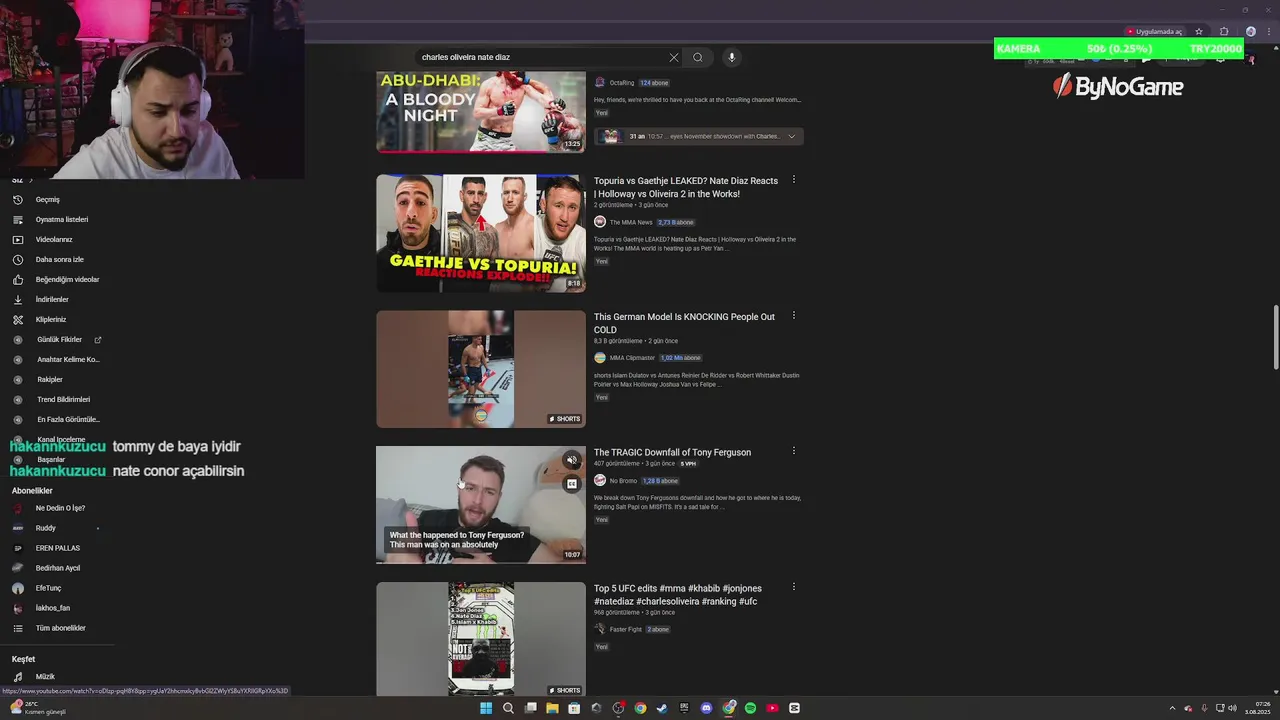Open Top 5 UFC edits video title
This screenshot has height=720, width=1280.
pyautogui.click(x=678, y=594)
